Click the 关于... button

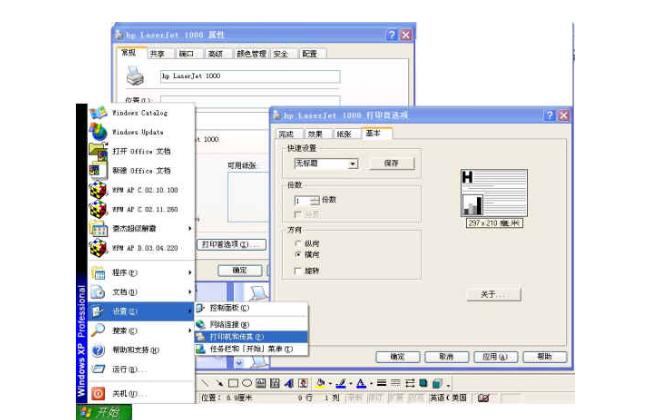pyautogui.click(x=494, y=295)
